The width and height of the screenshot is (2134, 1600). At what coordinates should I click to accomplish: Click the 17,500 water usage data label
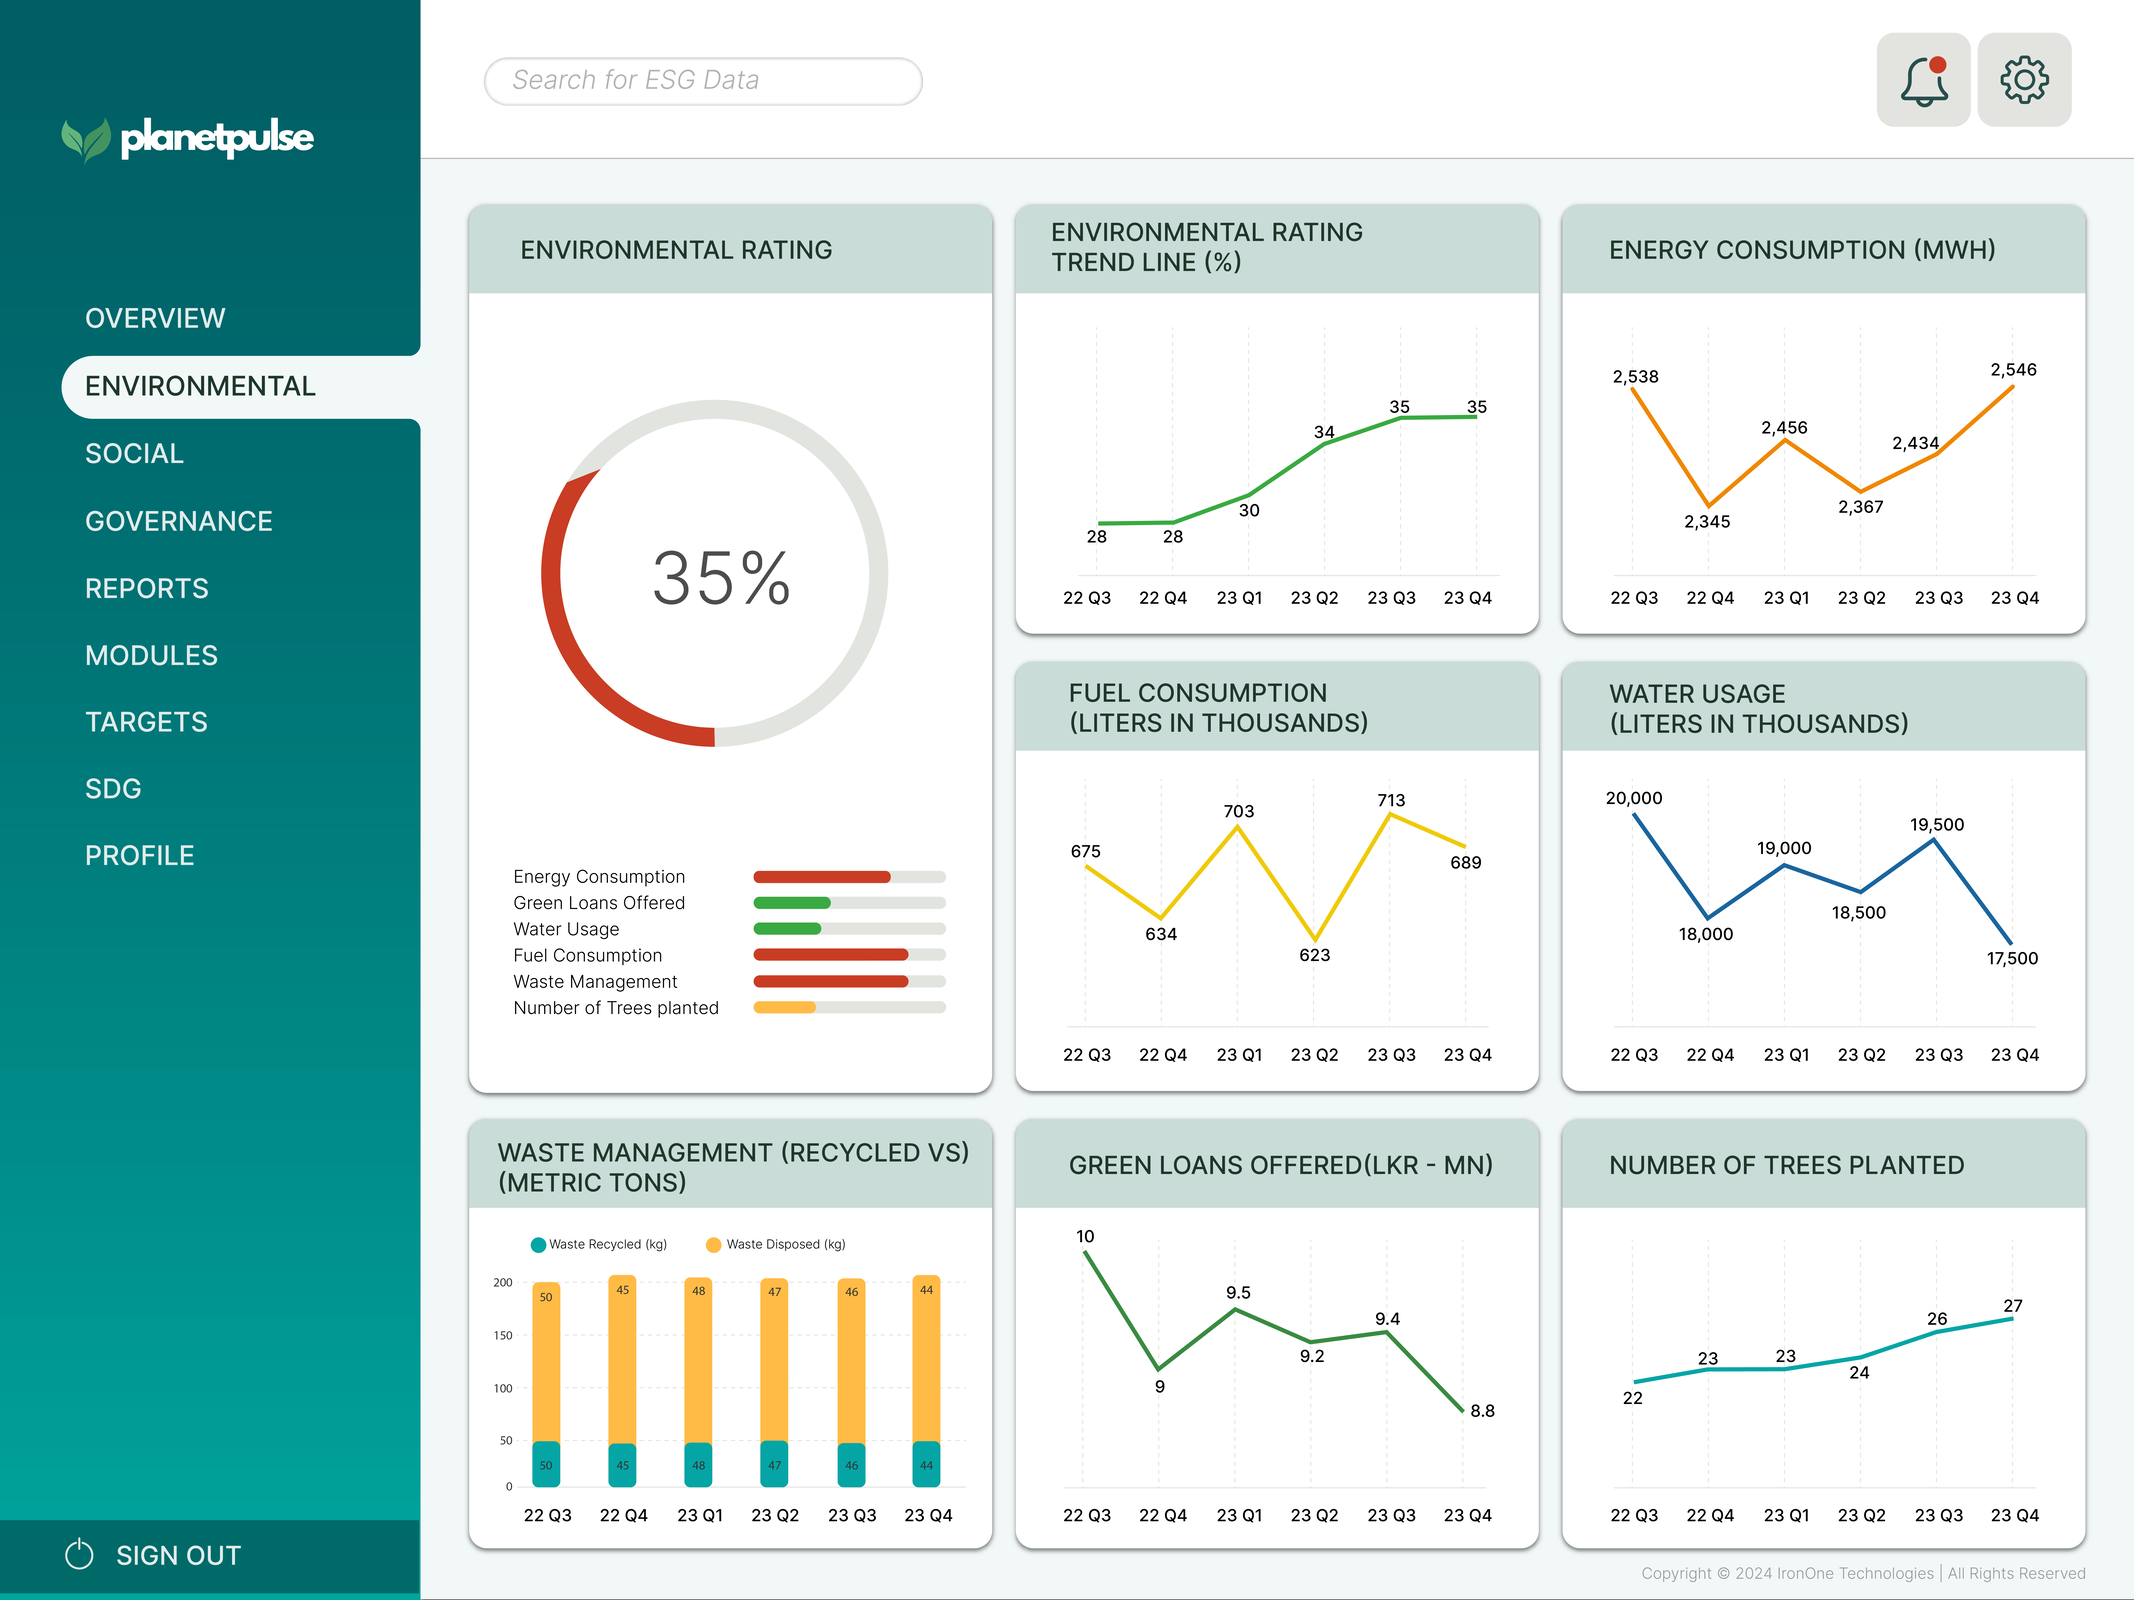tap(2012, 958)
